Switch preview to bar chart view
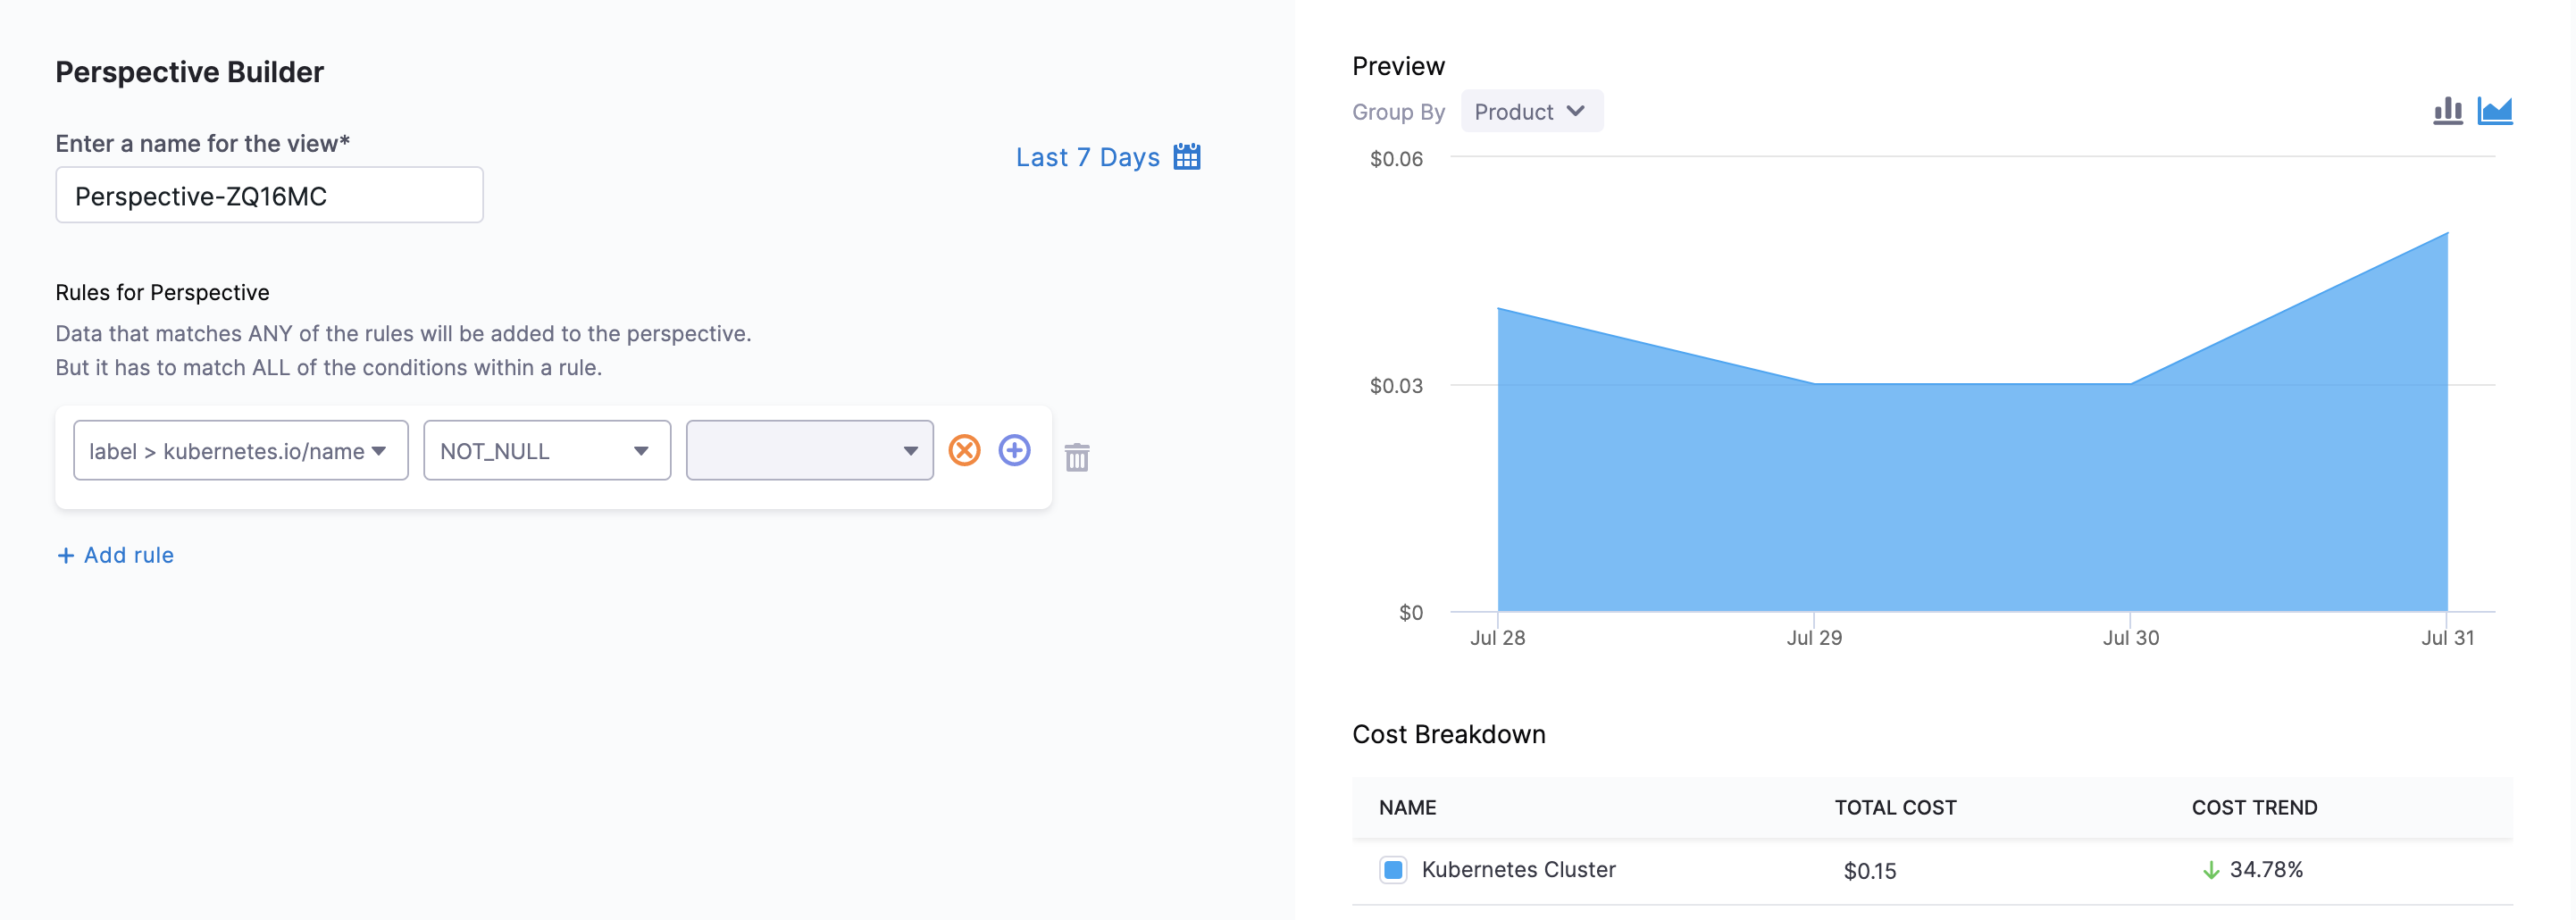The height and width of the screenshot is (920, 2576). (2447, 111)
